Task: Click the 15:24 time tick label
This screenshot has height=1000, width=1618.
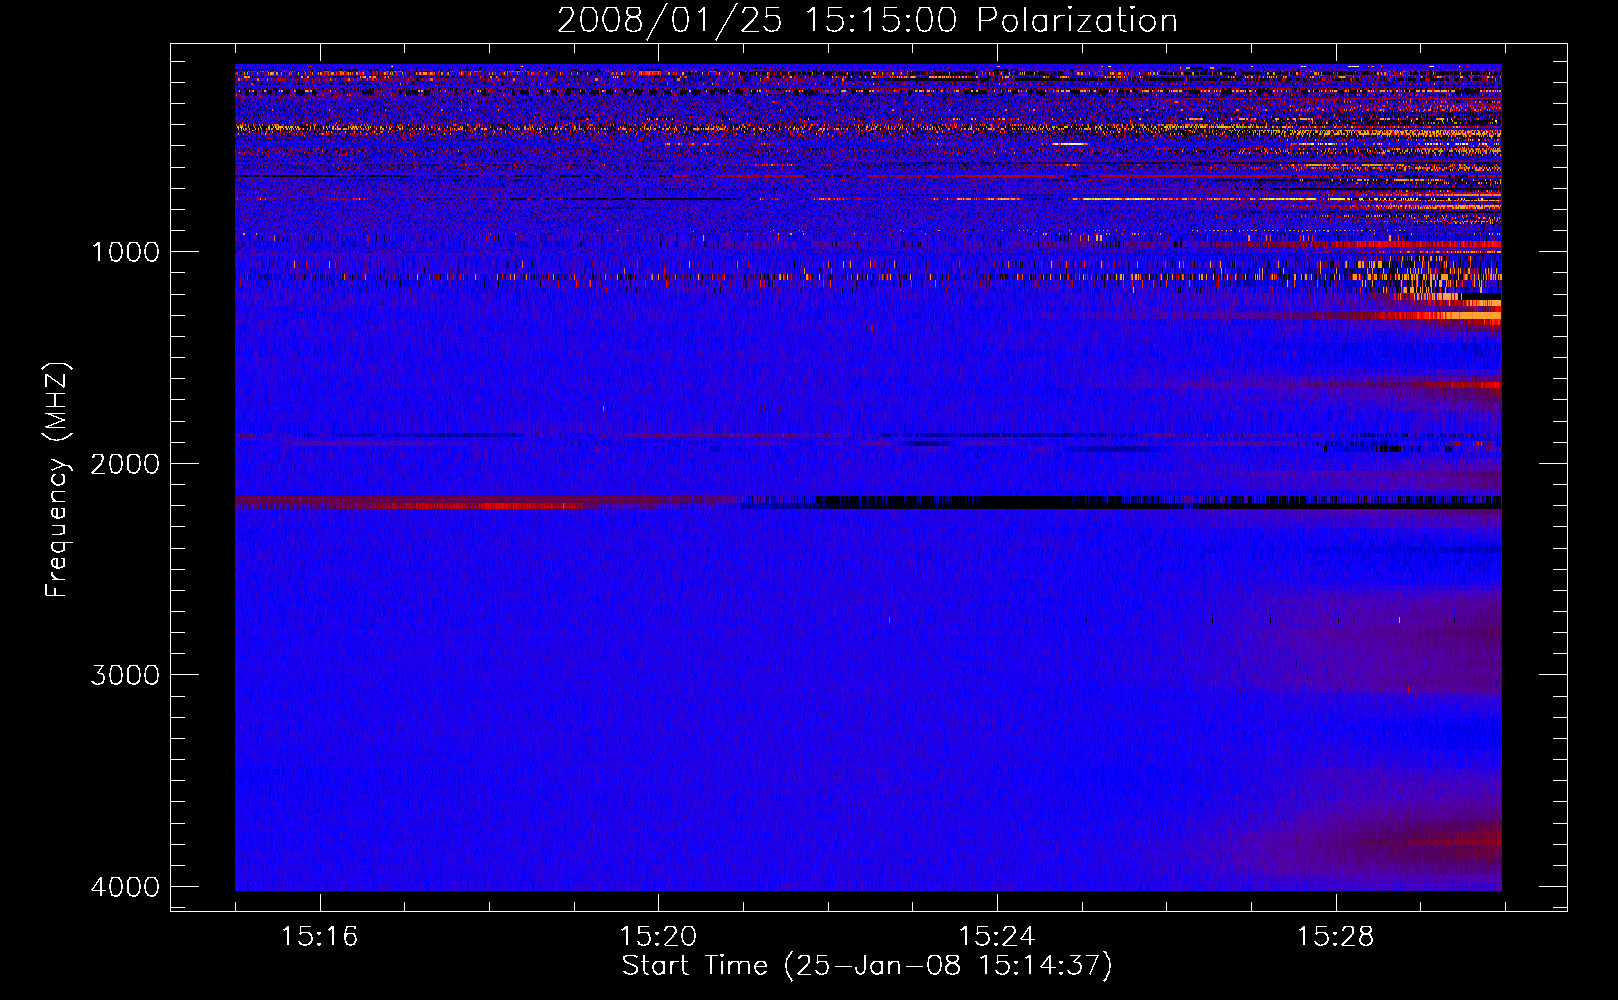Action: pos(997,937)
